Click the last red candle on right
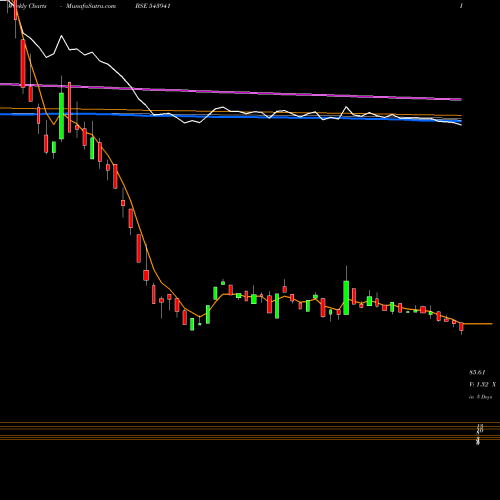 [462, 327]
